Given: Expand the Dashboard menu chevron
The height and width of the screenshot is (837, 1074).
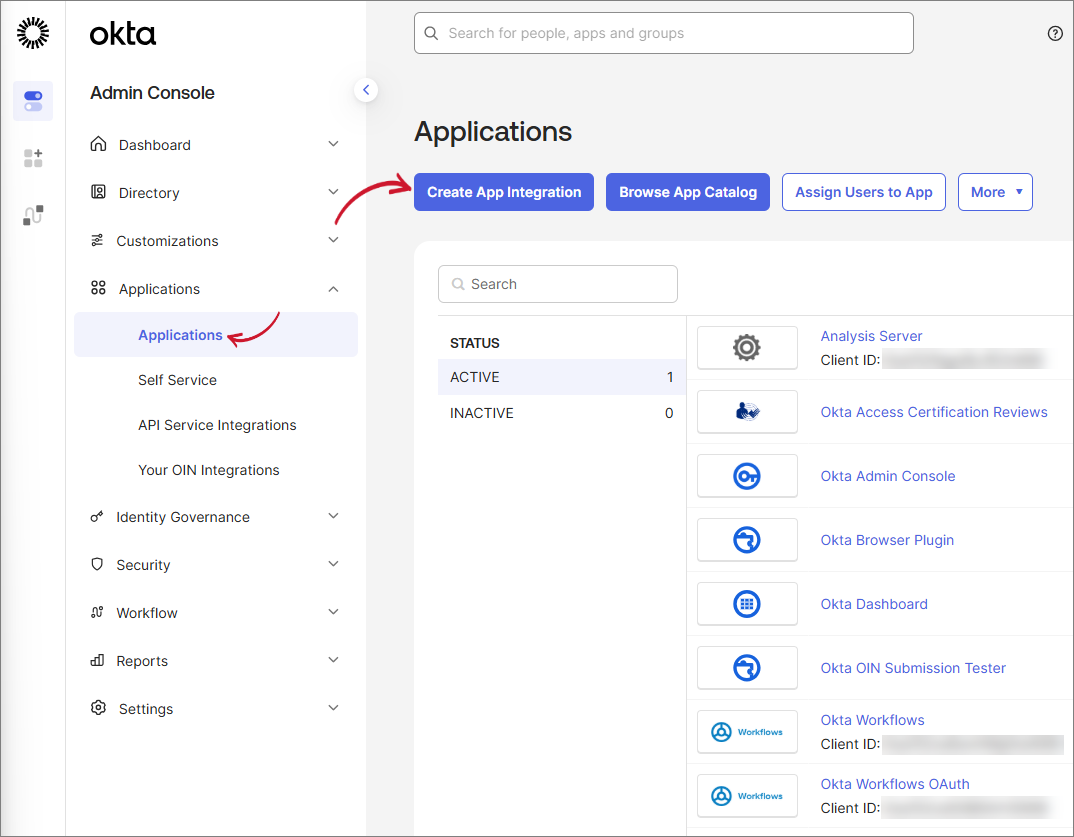Looking at the screenshot, I should (334, 144).
